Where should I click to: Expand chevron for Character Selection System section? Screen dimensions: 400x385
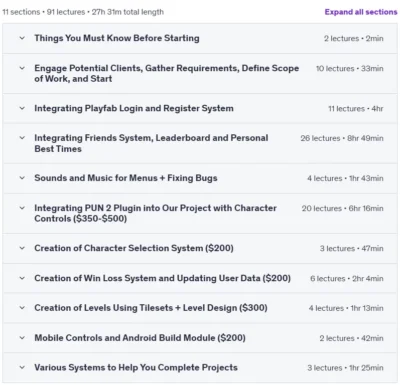[x=22, y=248]
